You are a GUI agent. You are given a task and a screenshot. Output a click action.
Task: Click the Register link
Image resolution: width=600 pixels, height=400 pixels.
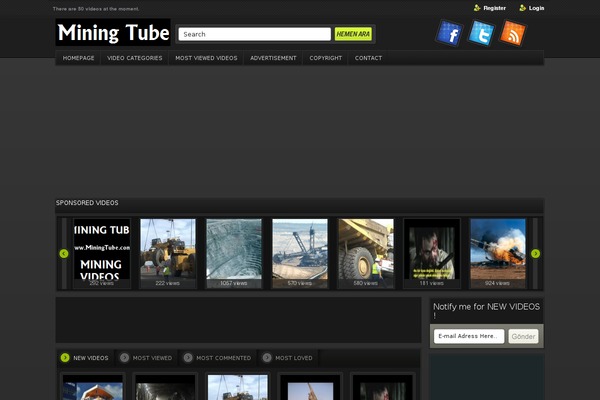494,8
